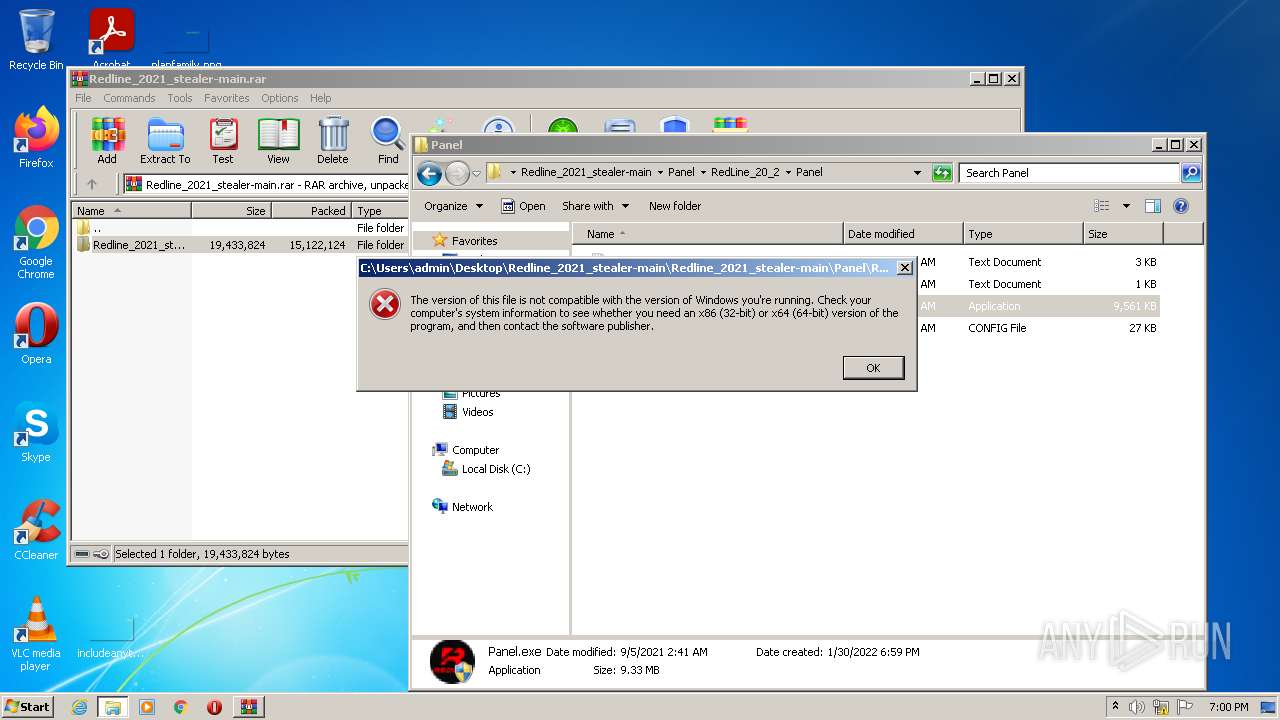The height and width of the screenshot is (720, 1280).
Task: Open the recent pages dropdown in Explorer
Action: 477,173
